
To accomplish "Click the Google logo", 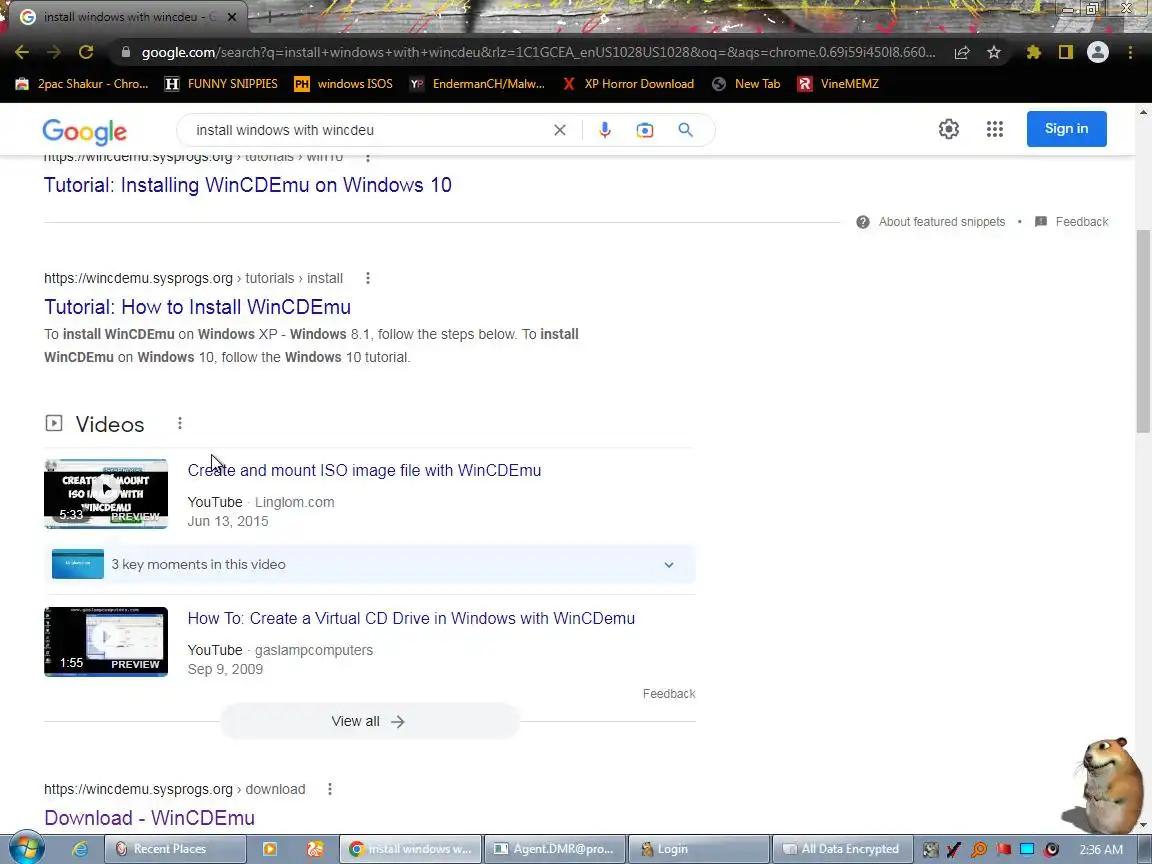I will pos(84,132).
